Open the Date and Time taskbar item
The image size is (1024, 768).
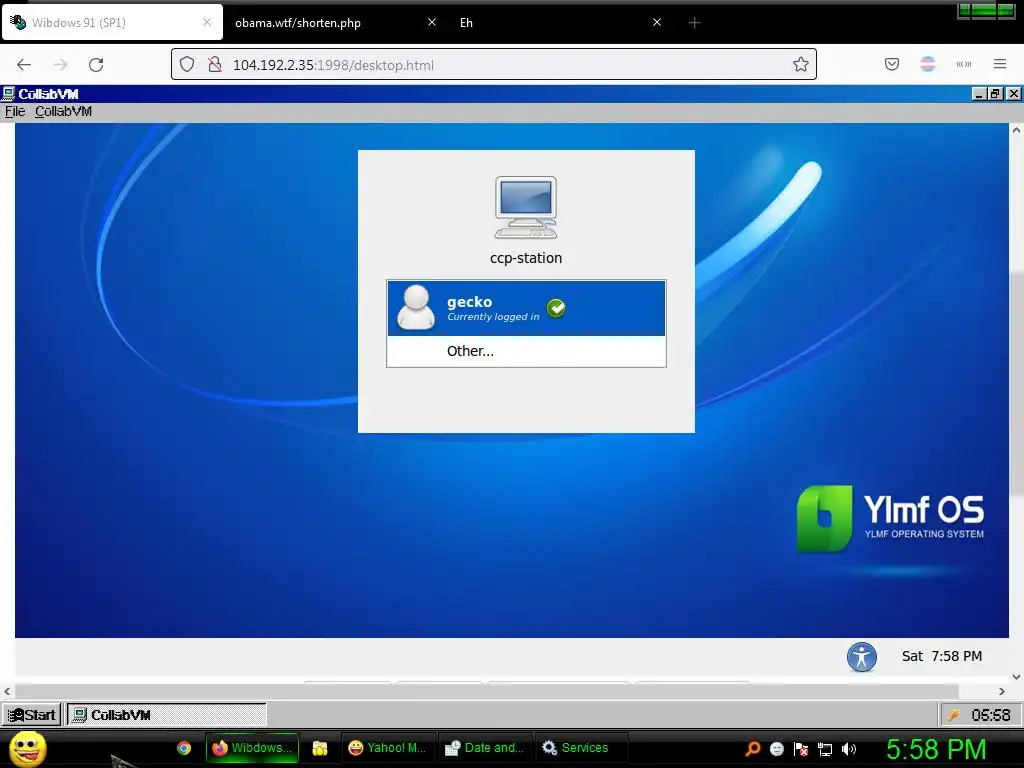[485, 748]
